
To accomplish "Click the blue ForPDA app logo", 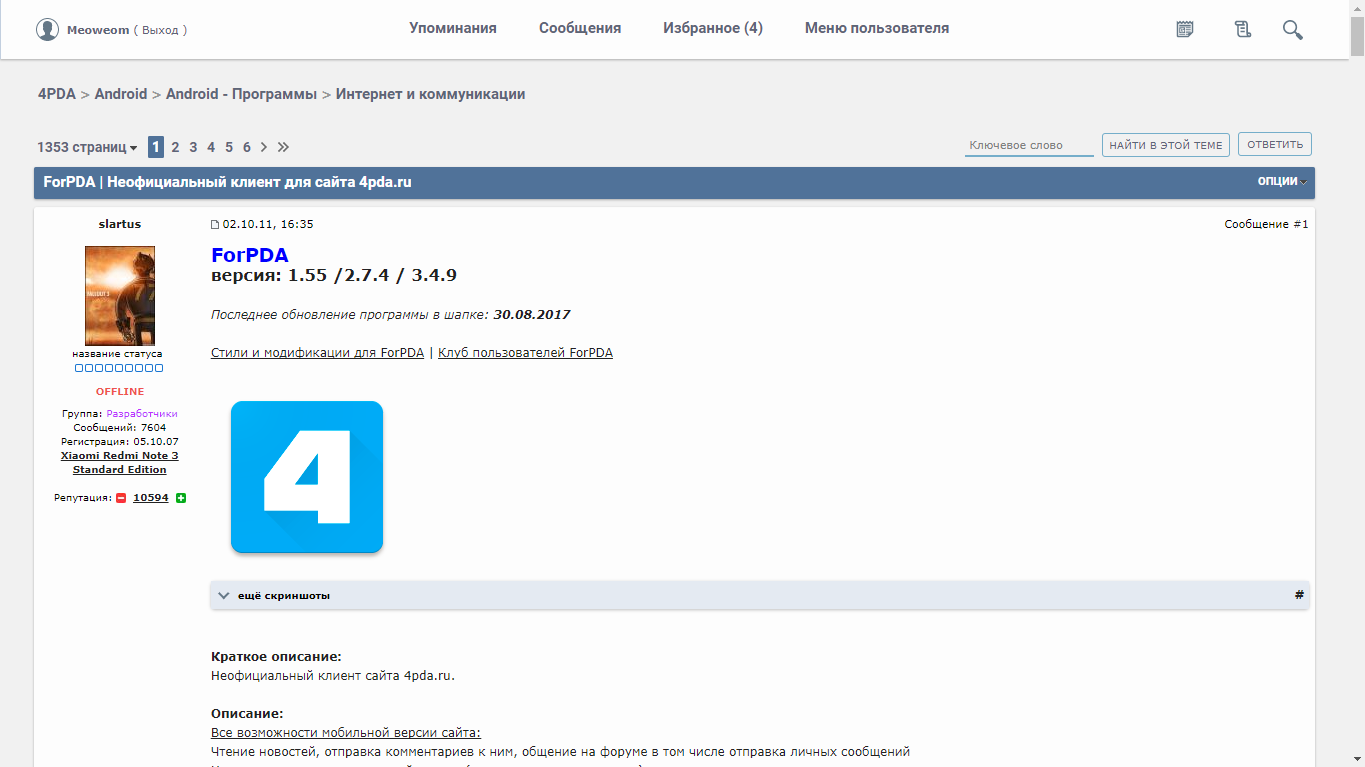I will [x=307, y=477].
